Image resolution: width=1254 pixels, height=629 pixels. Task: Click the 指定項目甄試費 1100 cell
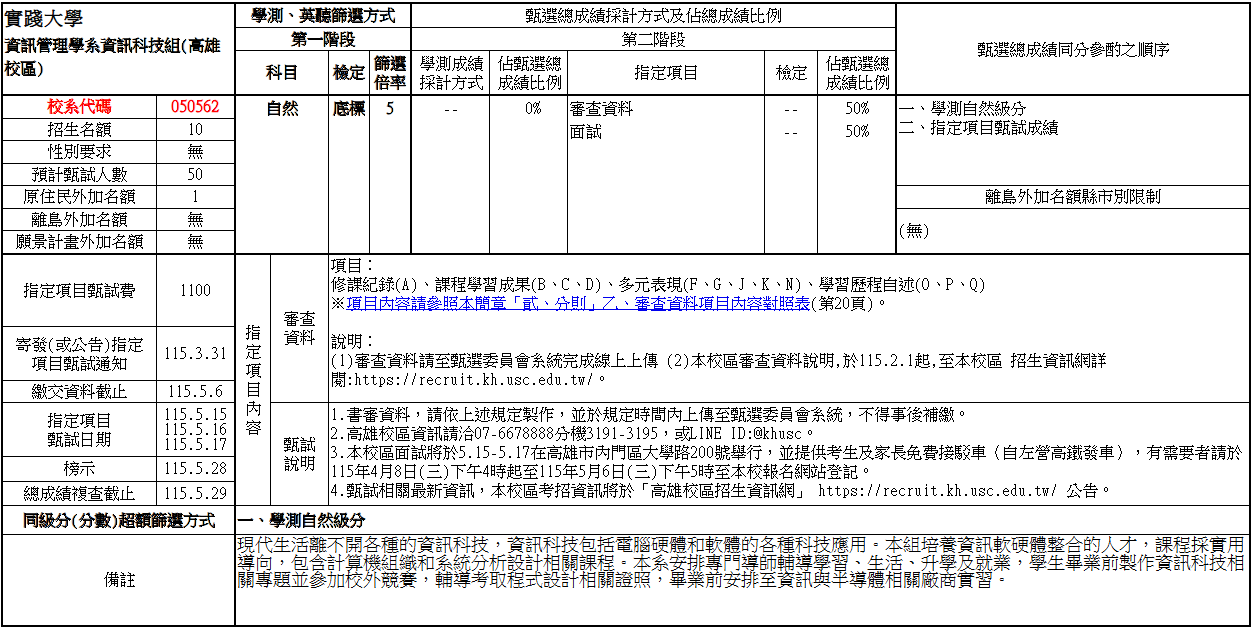tap(197, 291)
